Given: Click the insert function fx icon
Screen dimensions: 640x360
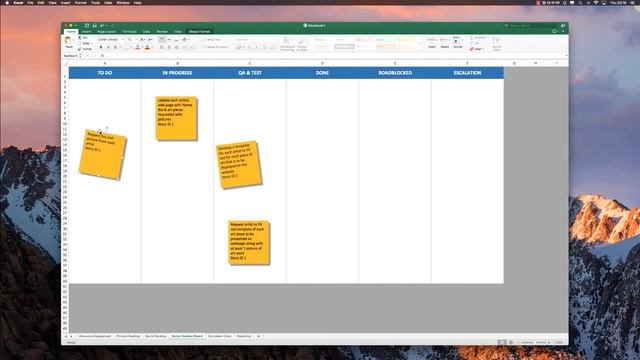Looking at the screenshot, I should point(102,56).
